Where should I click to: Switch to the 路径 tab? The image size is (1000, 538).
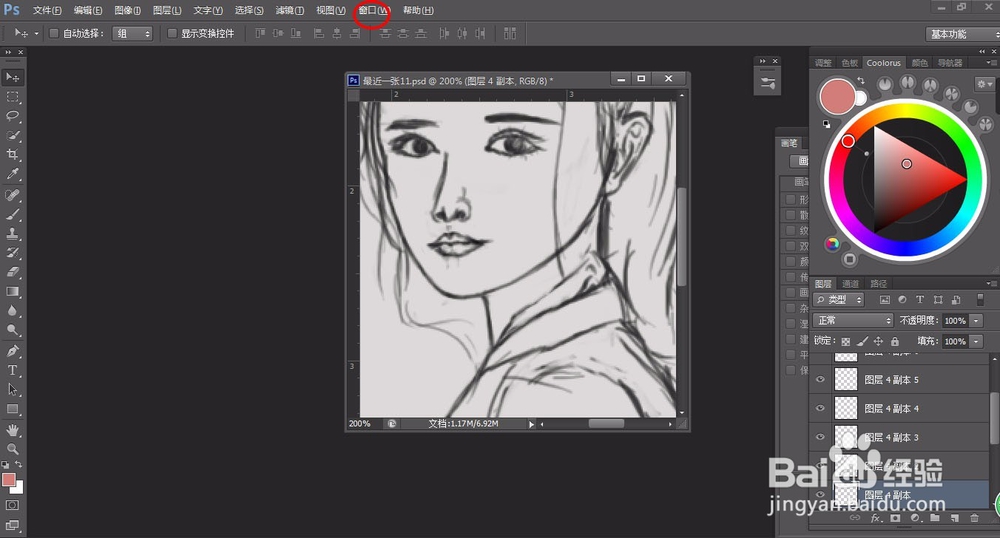coord(878,284)
